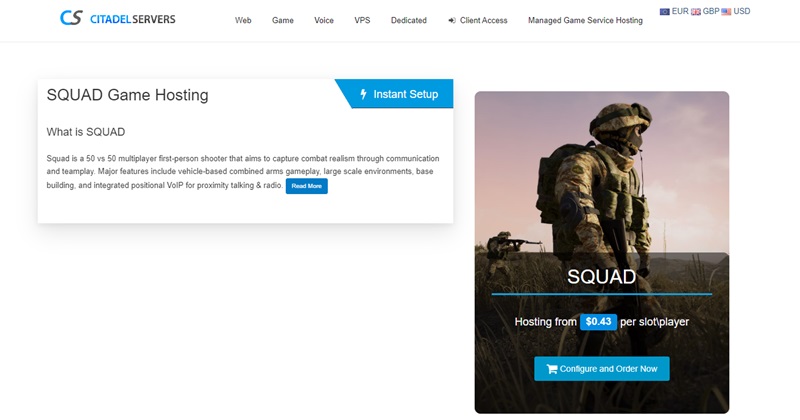Click the Citadel Servers CS logo
This screenshot has width=800, height=420.
tap(71, 18)
